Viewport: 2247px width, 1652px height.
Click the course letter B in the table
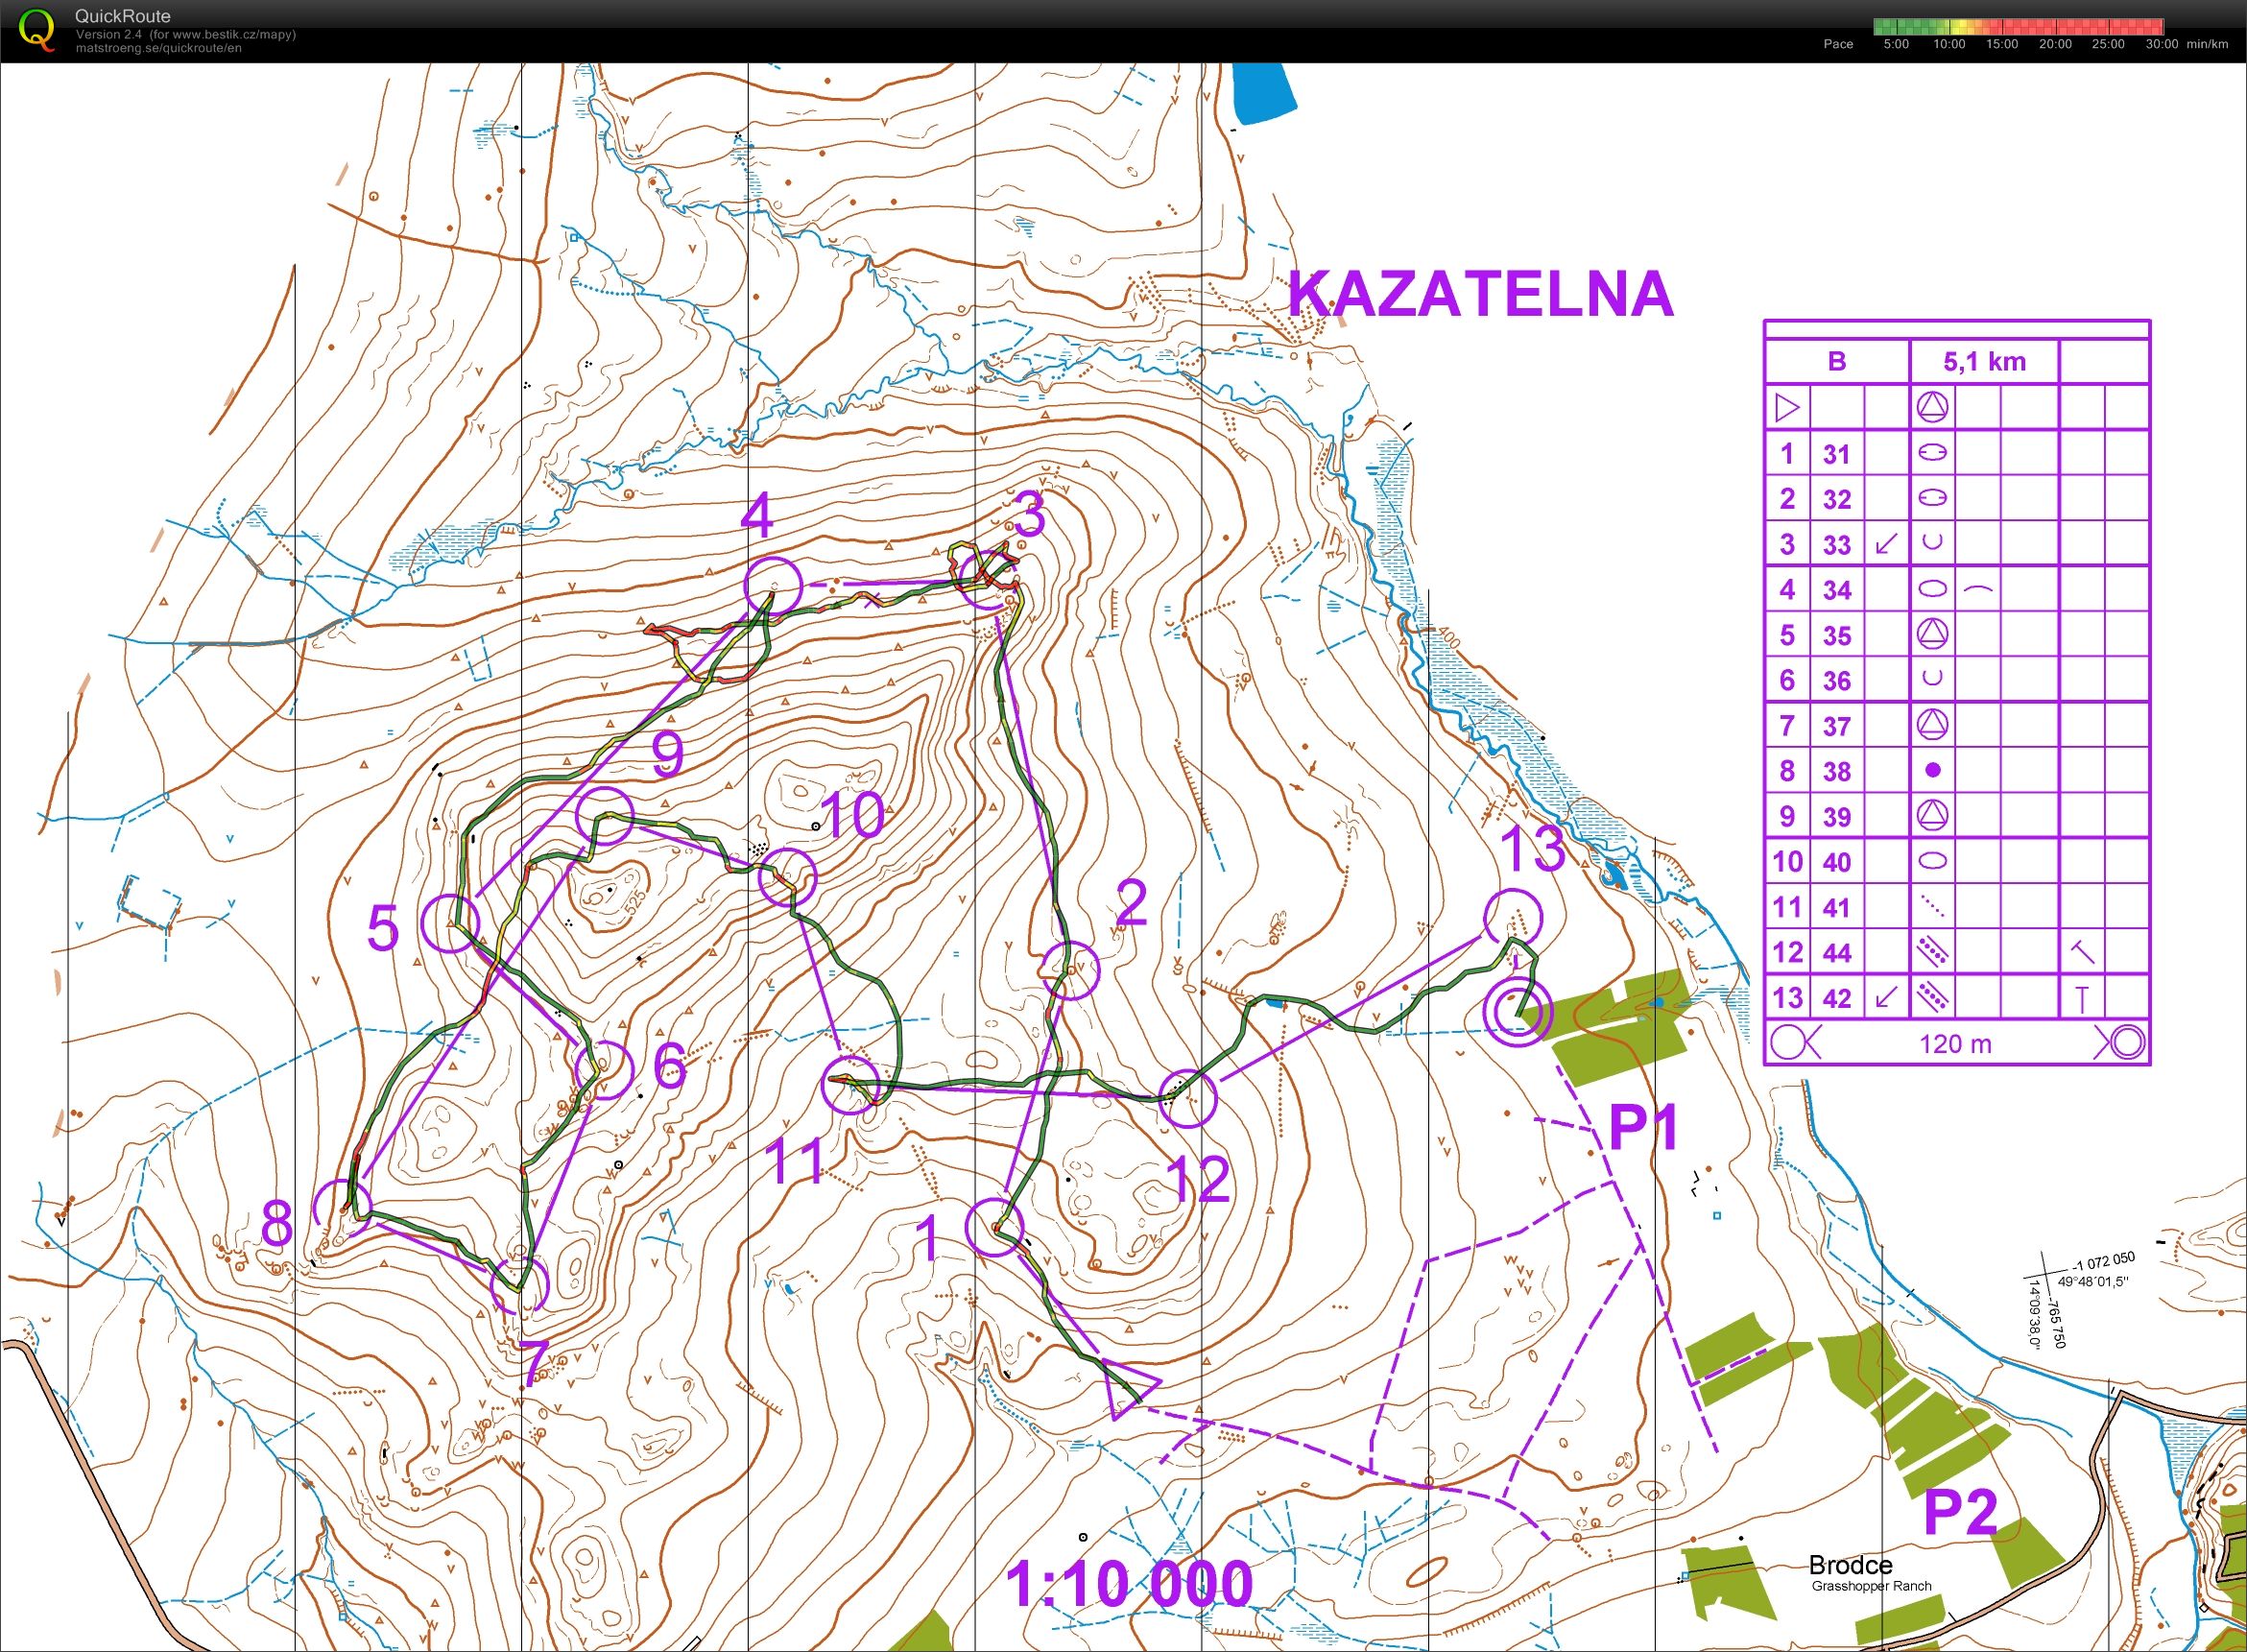coord(1837,361)
